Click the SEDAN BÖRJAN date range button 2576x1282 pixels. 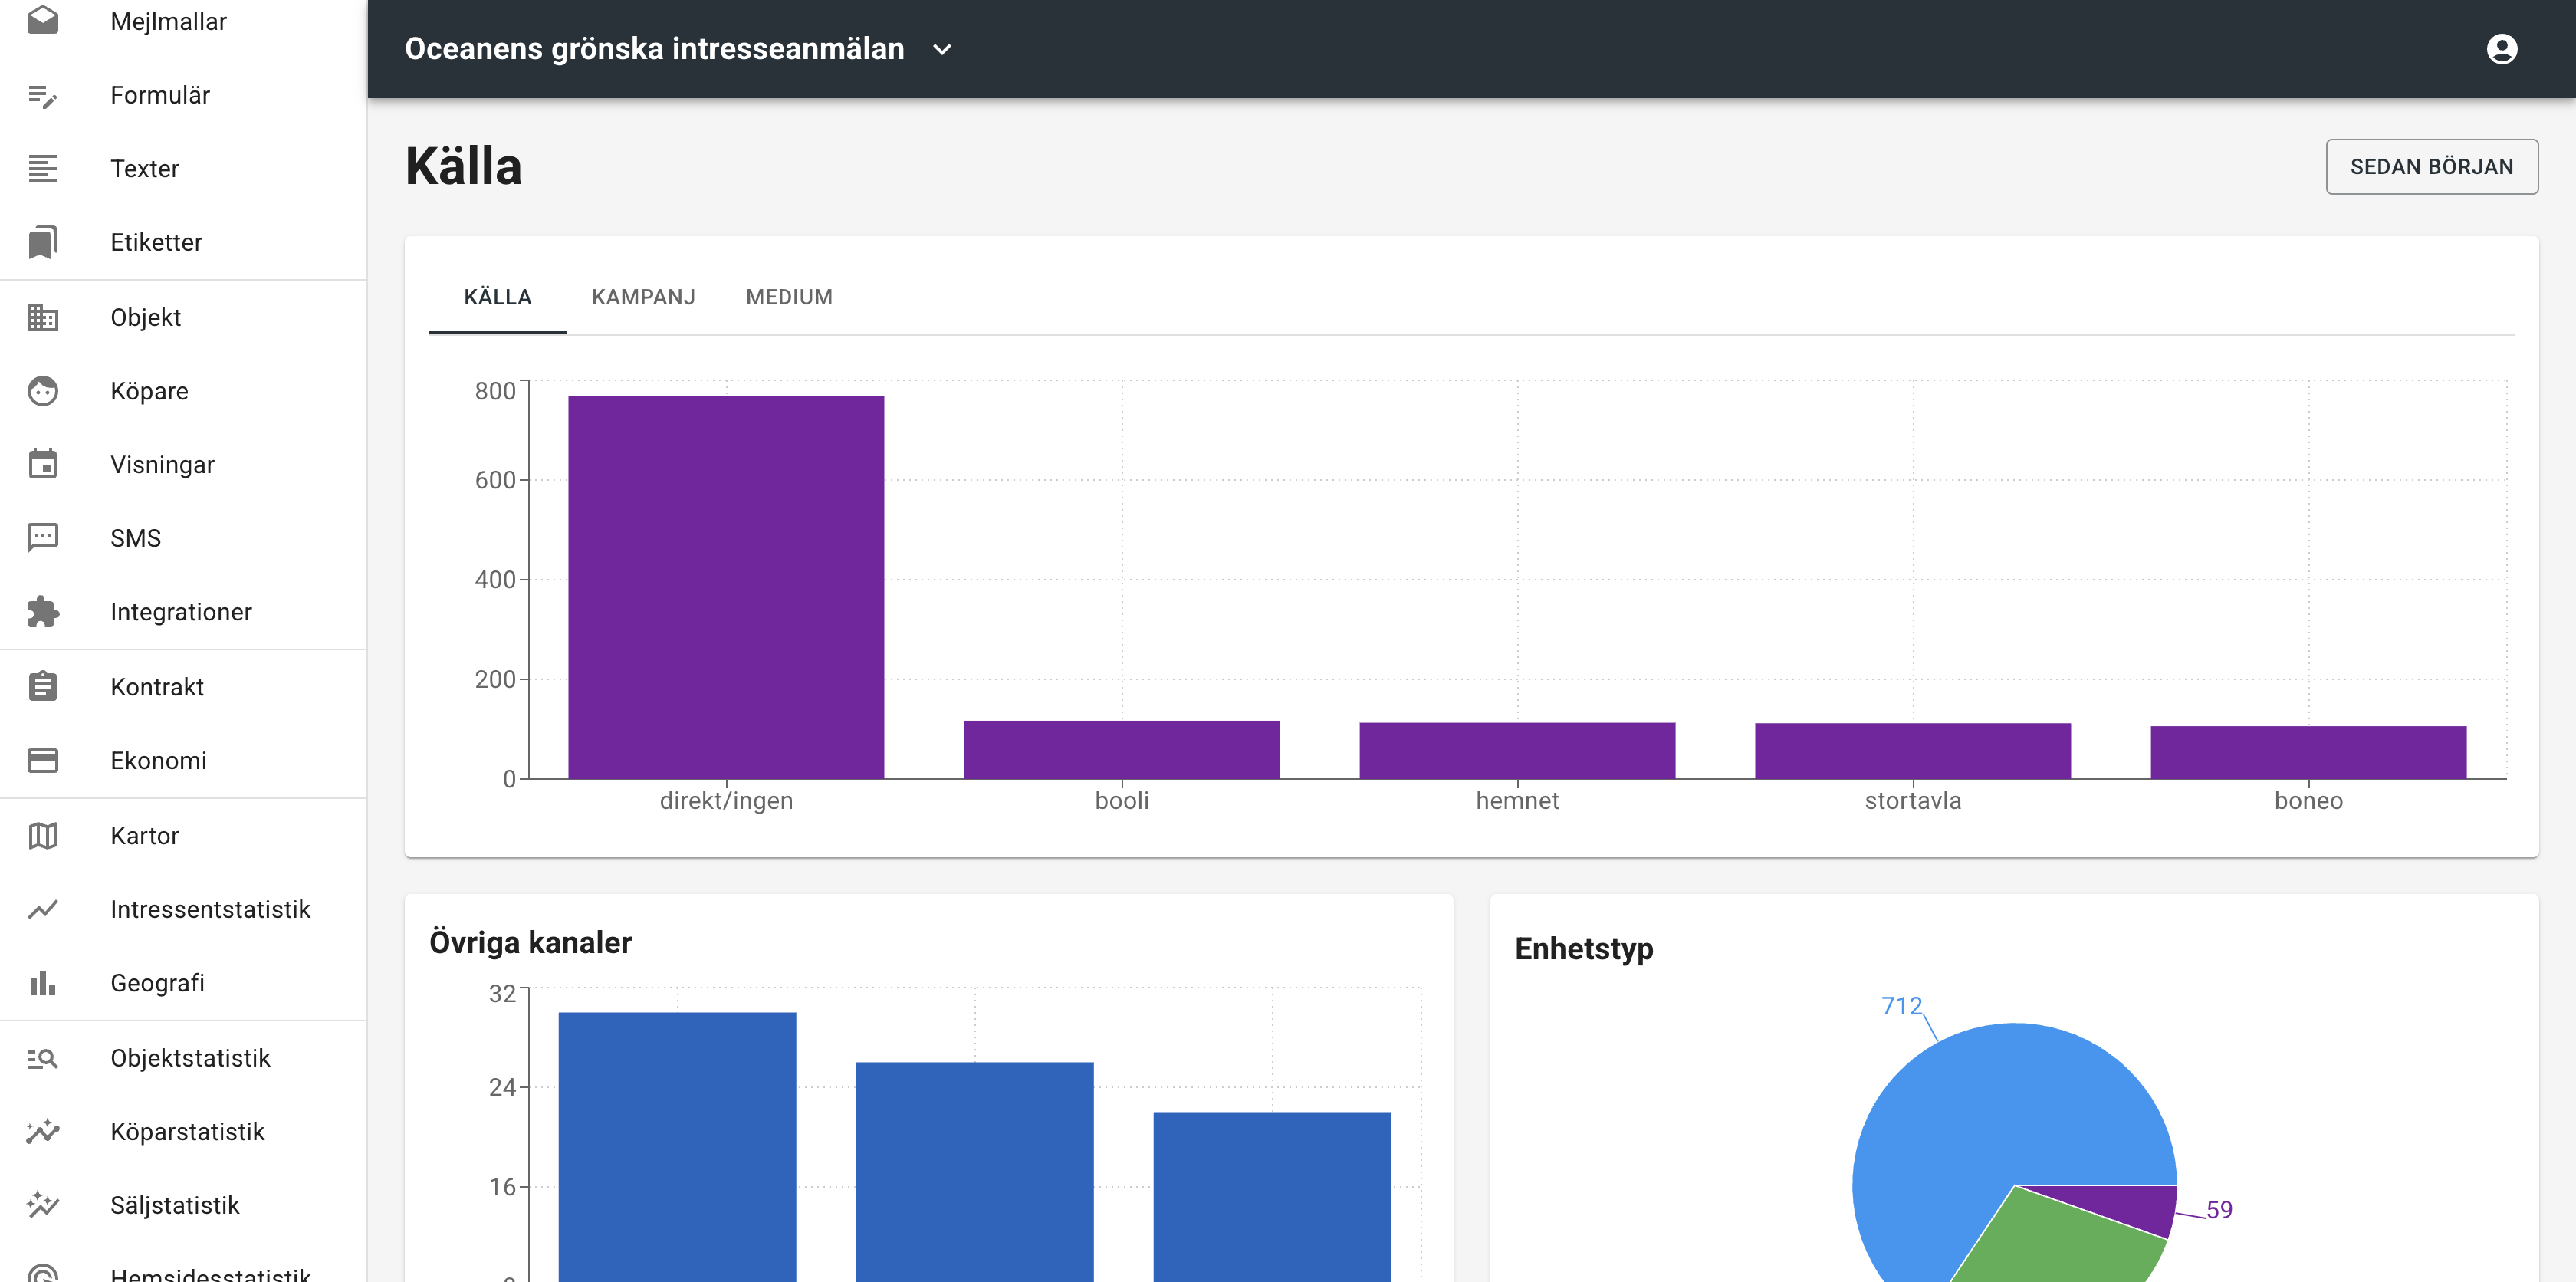pyautogui.click(x=2431, y=166)
